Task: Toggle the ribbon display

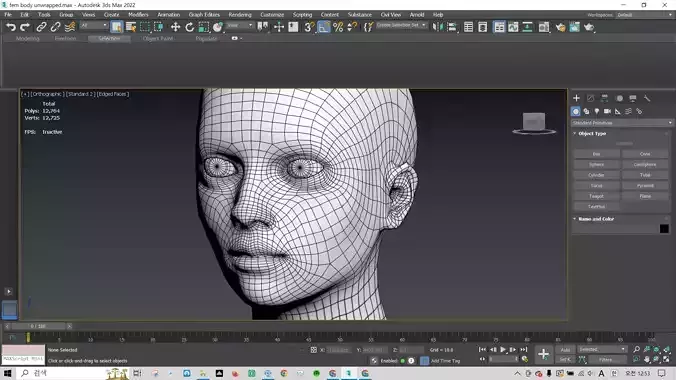Action: 499,27
